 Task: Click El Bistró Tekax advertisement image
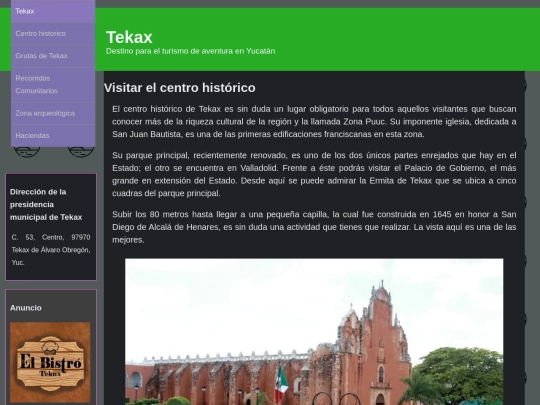pyautogui.click(x=50, y=362)
